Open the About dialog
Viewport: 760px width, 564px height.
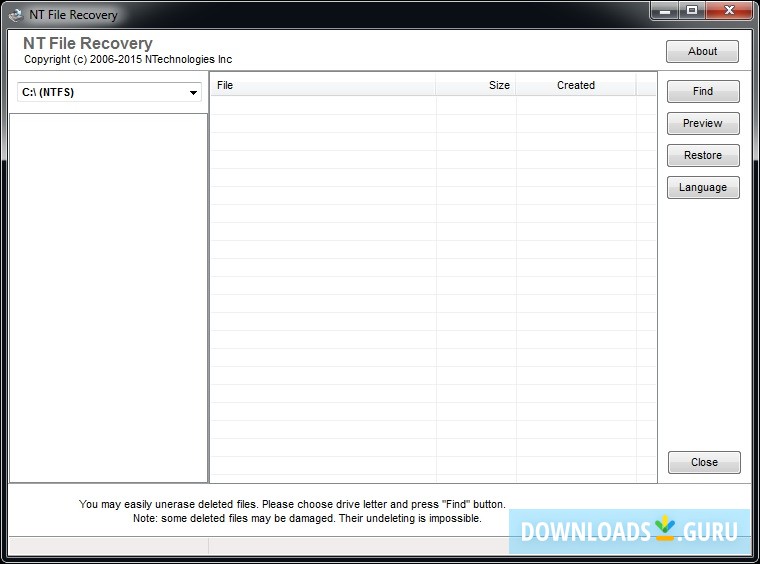702,51
